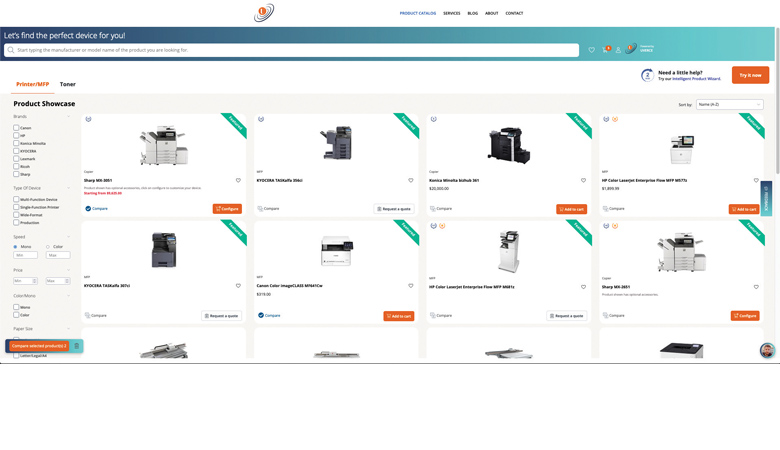Click the badge icon on Sharp MX-3051 card
Viewport: 780px width, 450px height.
point(89,119)
